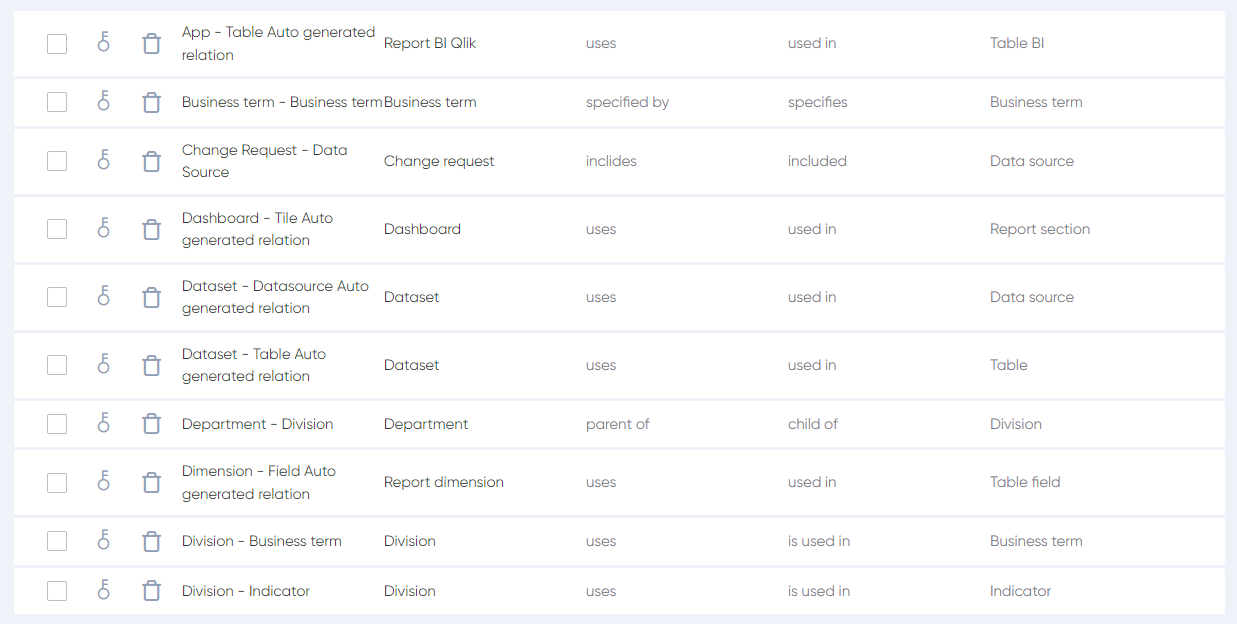Delete the Dataset - Table Auto generated relation
Image resolution: width=1237 pixels, height=624 pixels.
click(151, 365)
